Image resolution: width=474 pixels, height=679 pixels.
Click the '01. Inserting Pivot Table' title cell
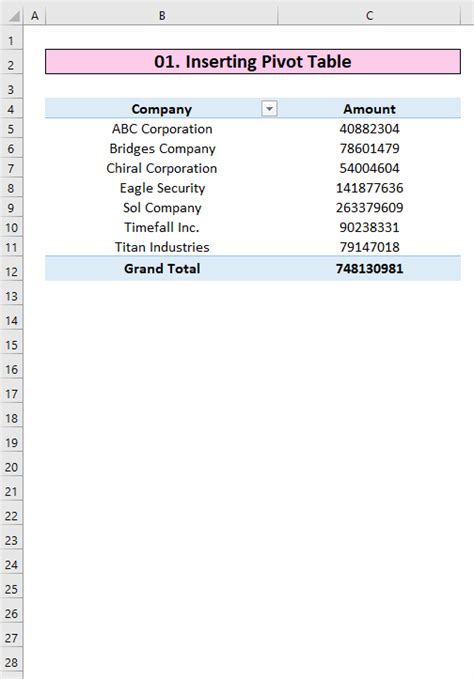click(x=253, y=61)
